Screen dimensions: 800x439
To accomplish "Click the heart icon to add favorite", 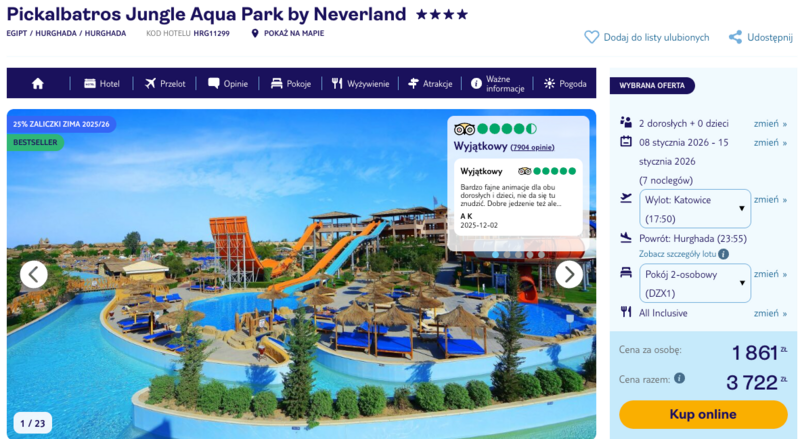I will coord(591,37).
